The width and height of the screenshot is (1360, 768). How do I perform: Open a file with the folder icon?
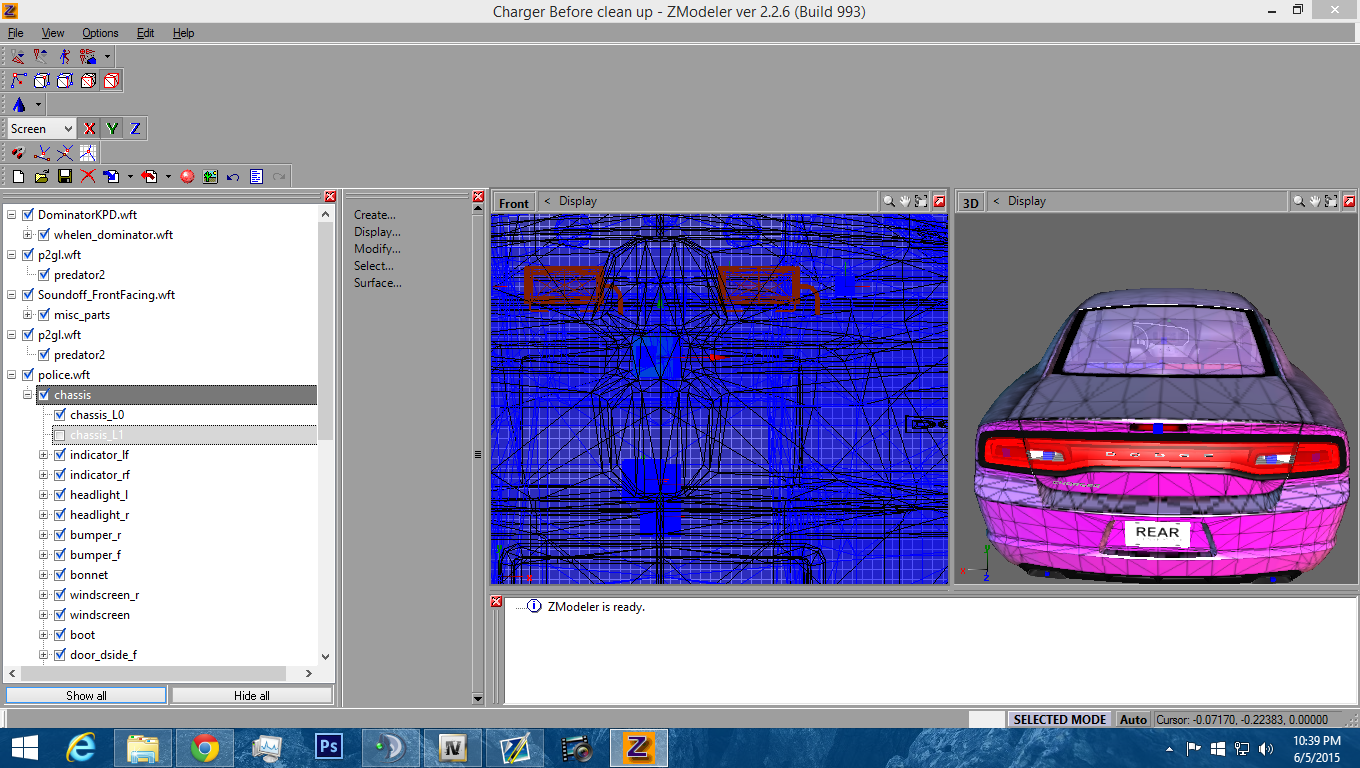point(41,176)
